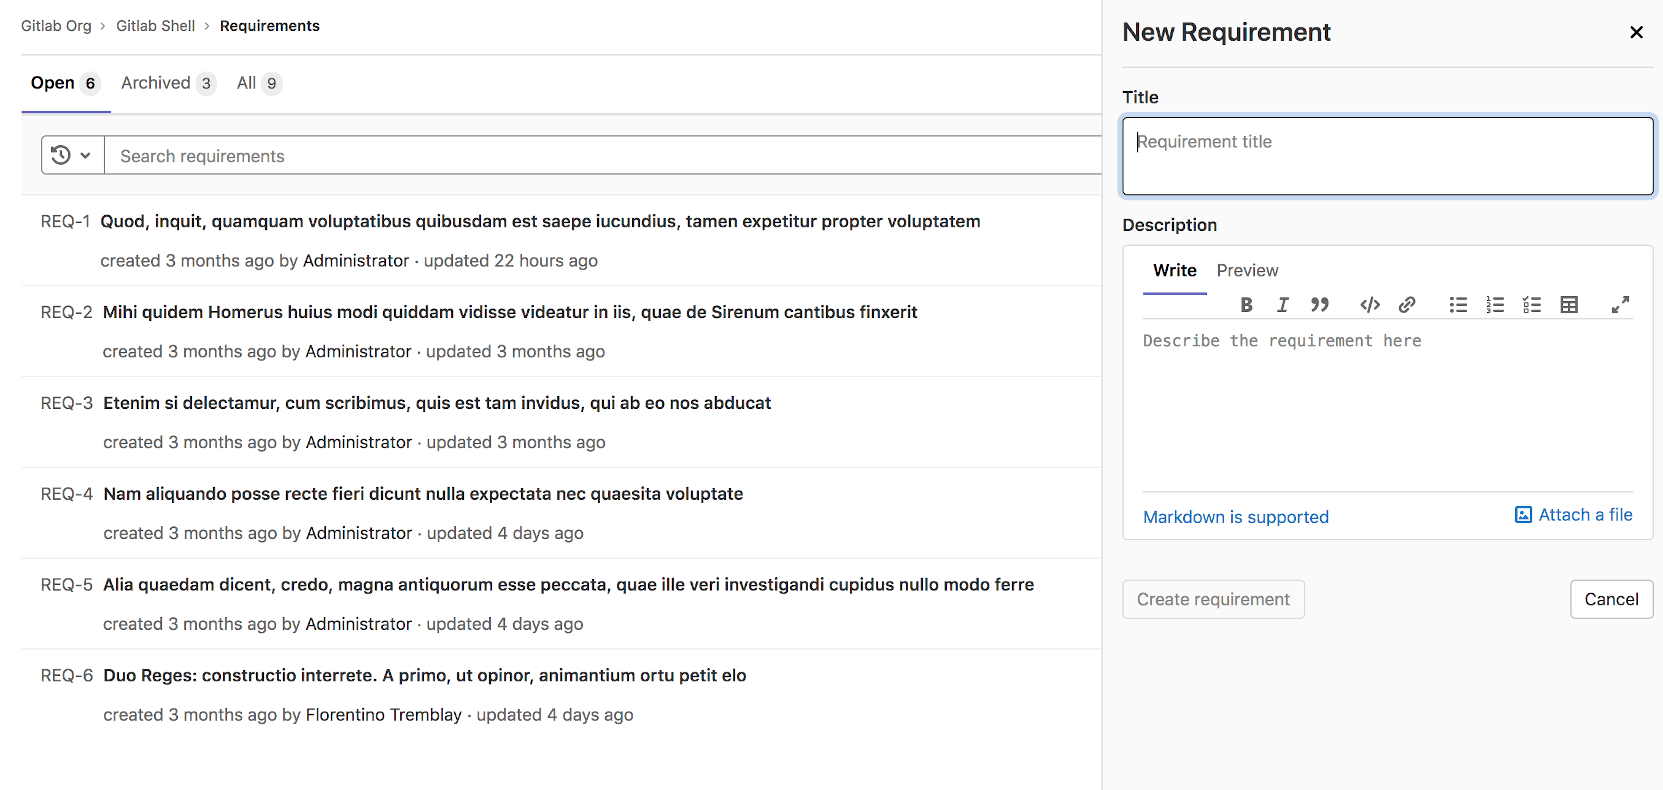Insert a numbered list in description

1495,305
